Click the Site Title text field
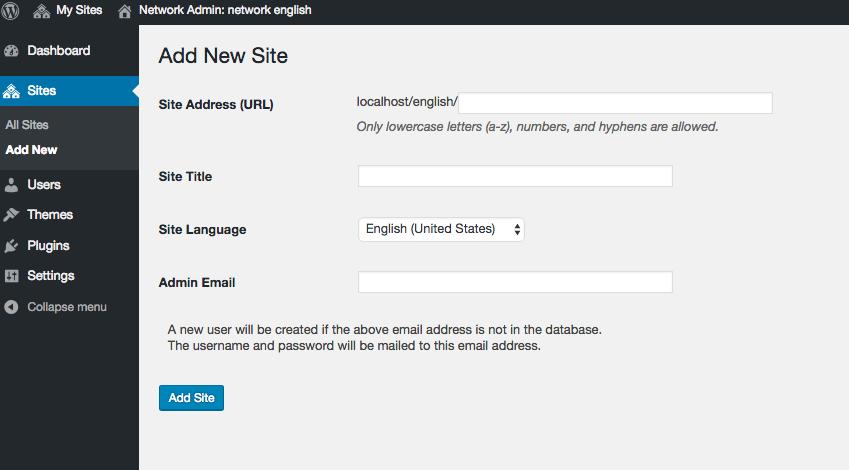The image size is (849, 470). (515, 176)
